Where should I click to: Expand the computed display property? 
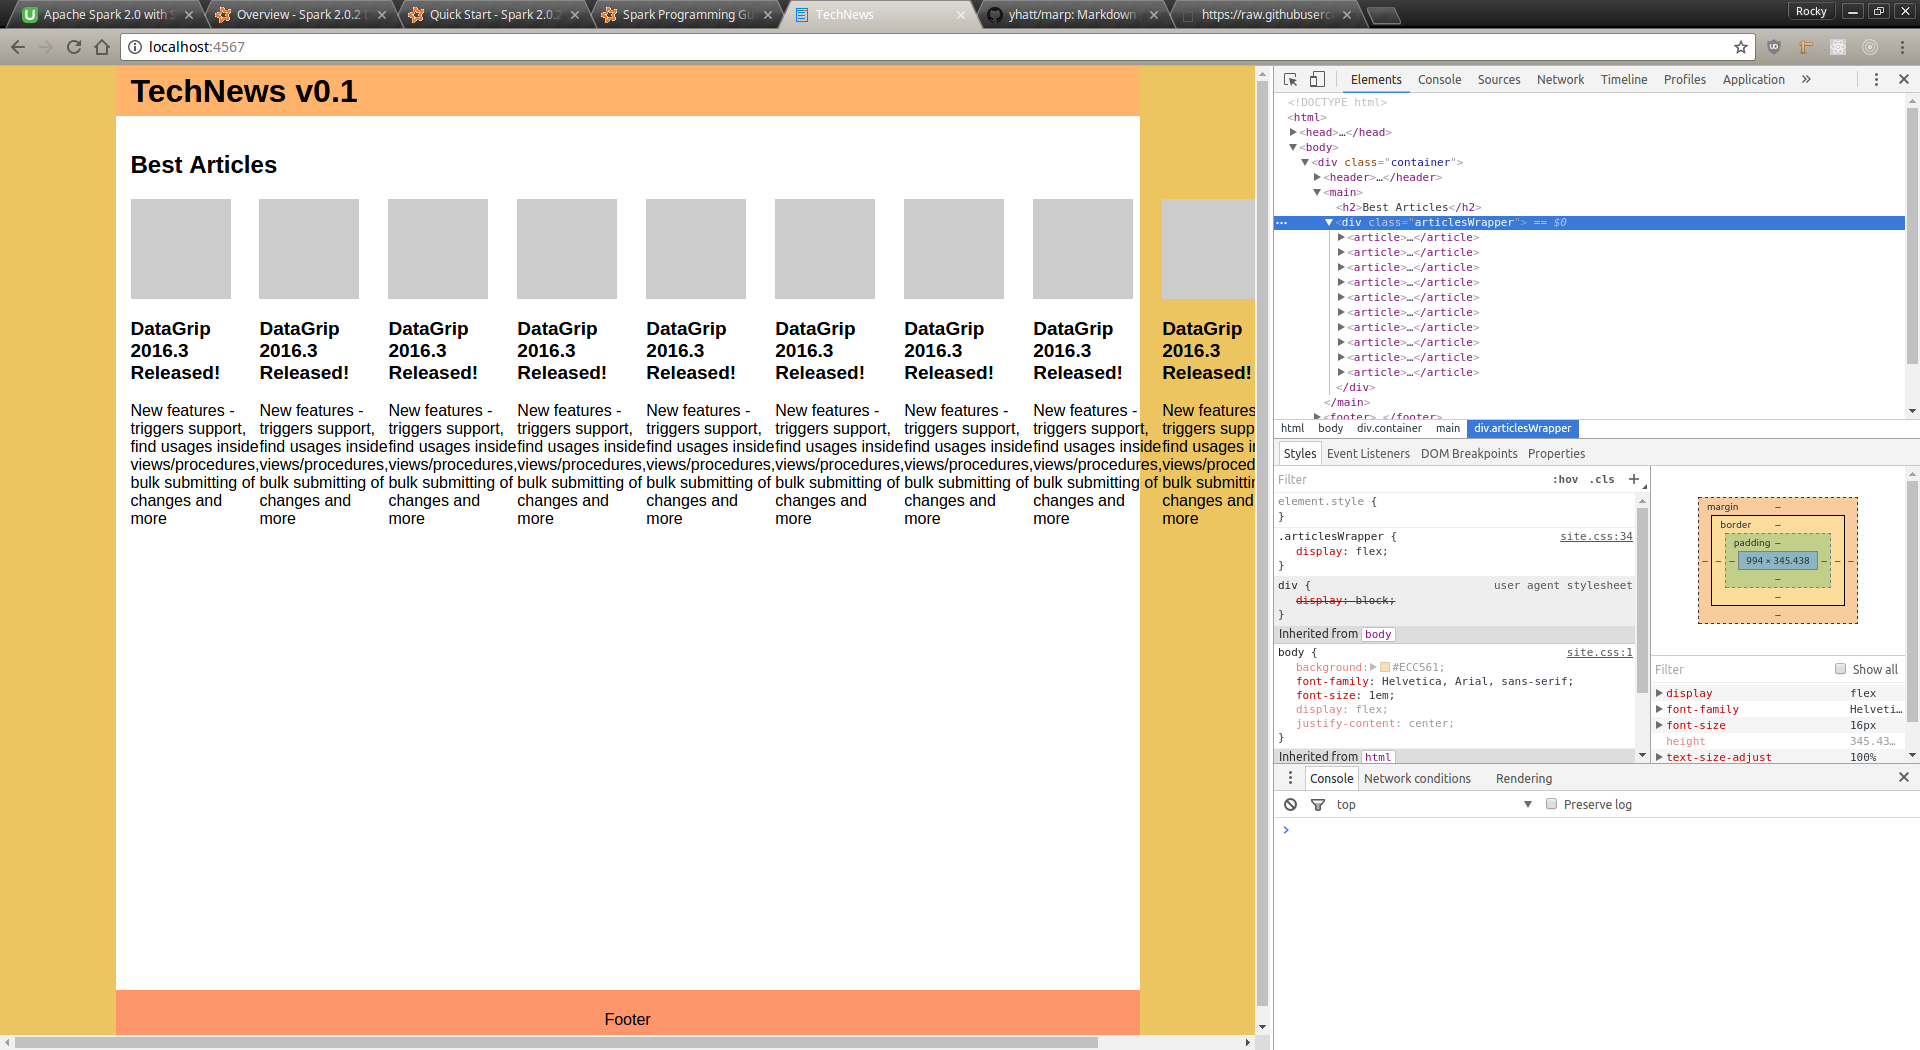pos(1660,693)
